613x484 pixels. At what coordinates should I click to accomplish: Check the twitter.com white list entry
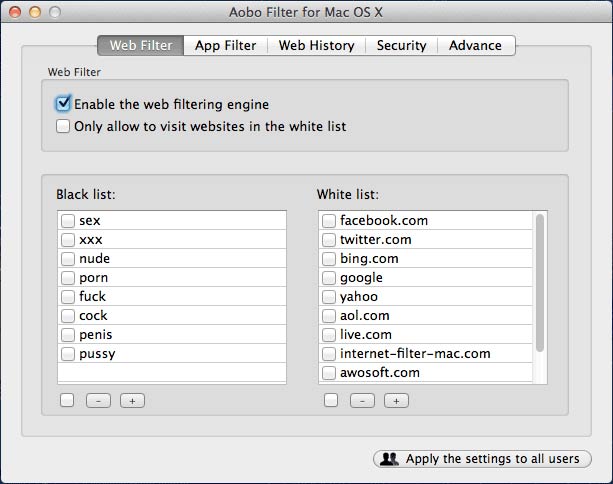(x=329, y=240)
